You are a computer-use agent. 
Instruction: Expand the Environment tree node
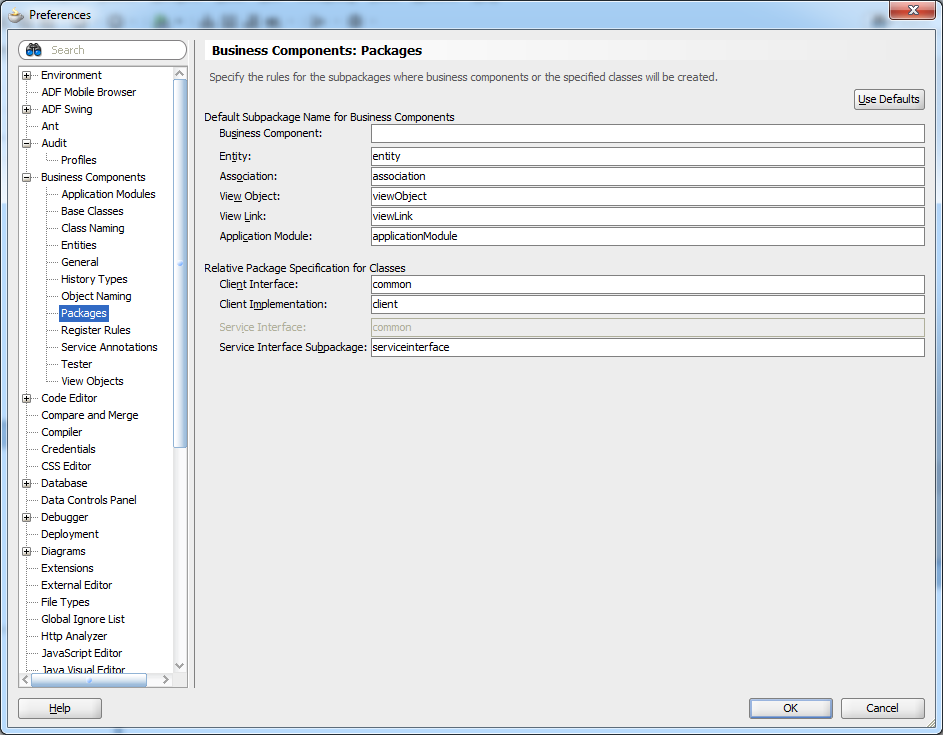[24, 74]
